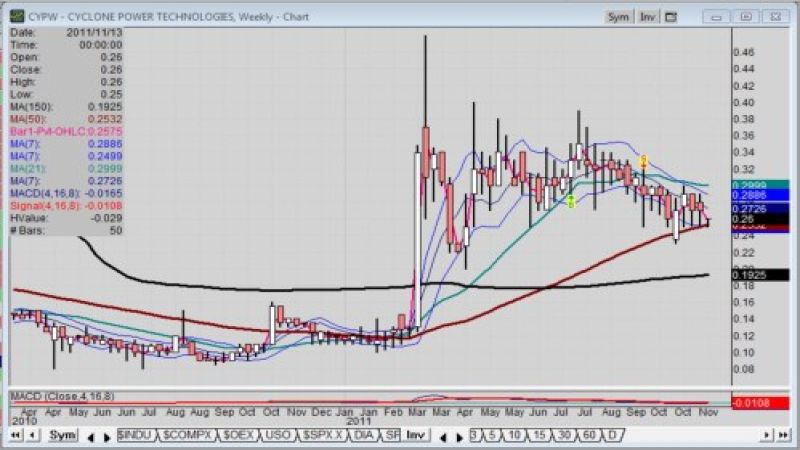Click the CYPW chart window application icon

coord(16,16)
